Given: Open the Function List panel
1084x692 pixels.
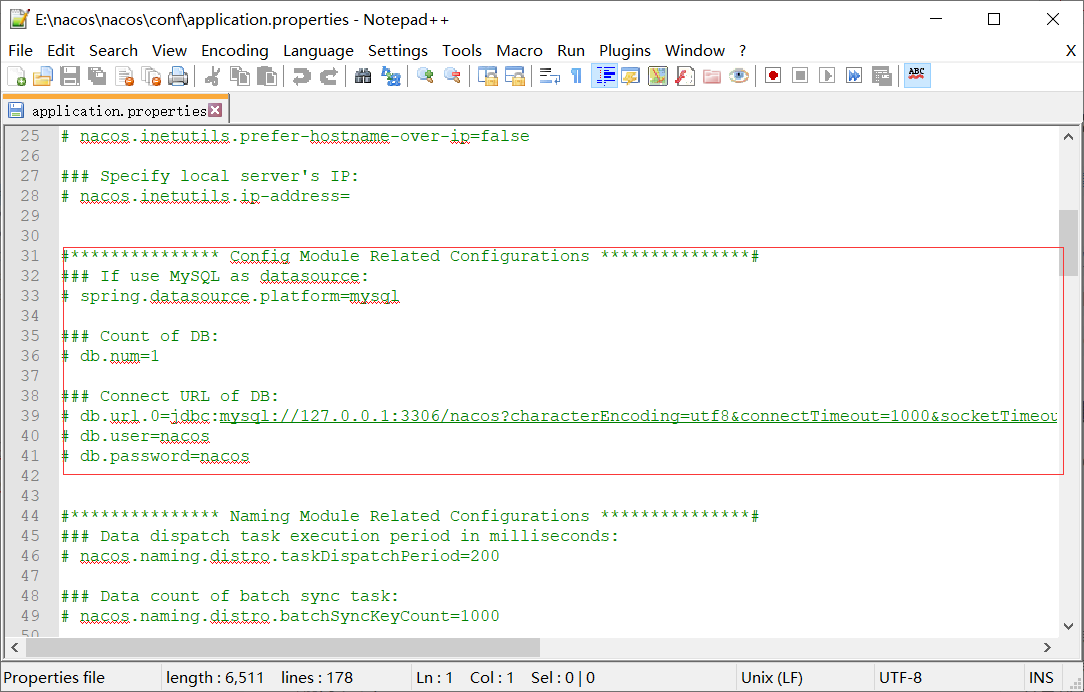Looking at the screenshot, I should click(684, 76).
